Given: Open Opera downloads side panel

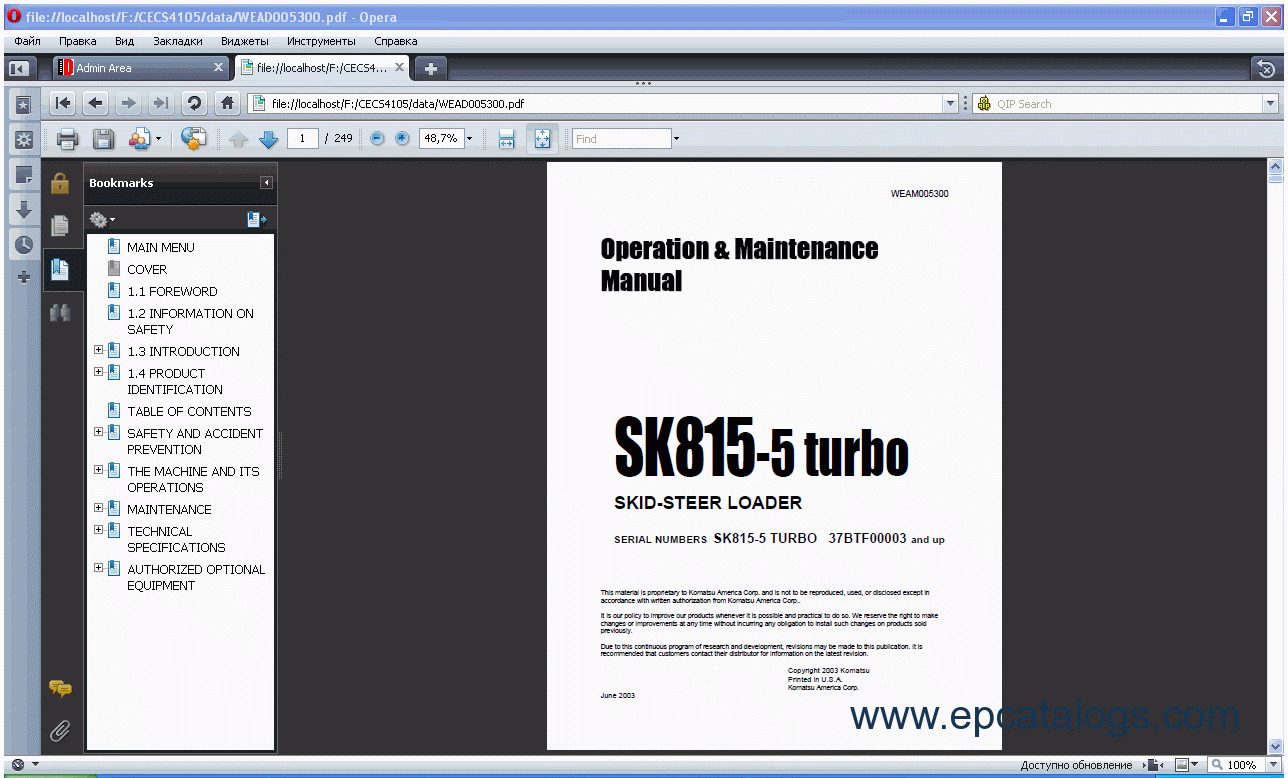Looking at the screenshot, I should click(23, 210).
